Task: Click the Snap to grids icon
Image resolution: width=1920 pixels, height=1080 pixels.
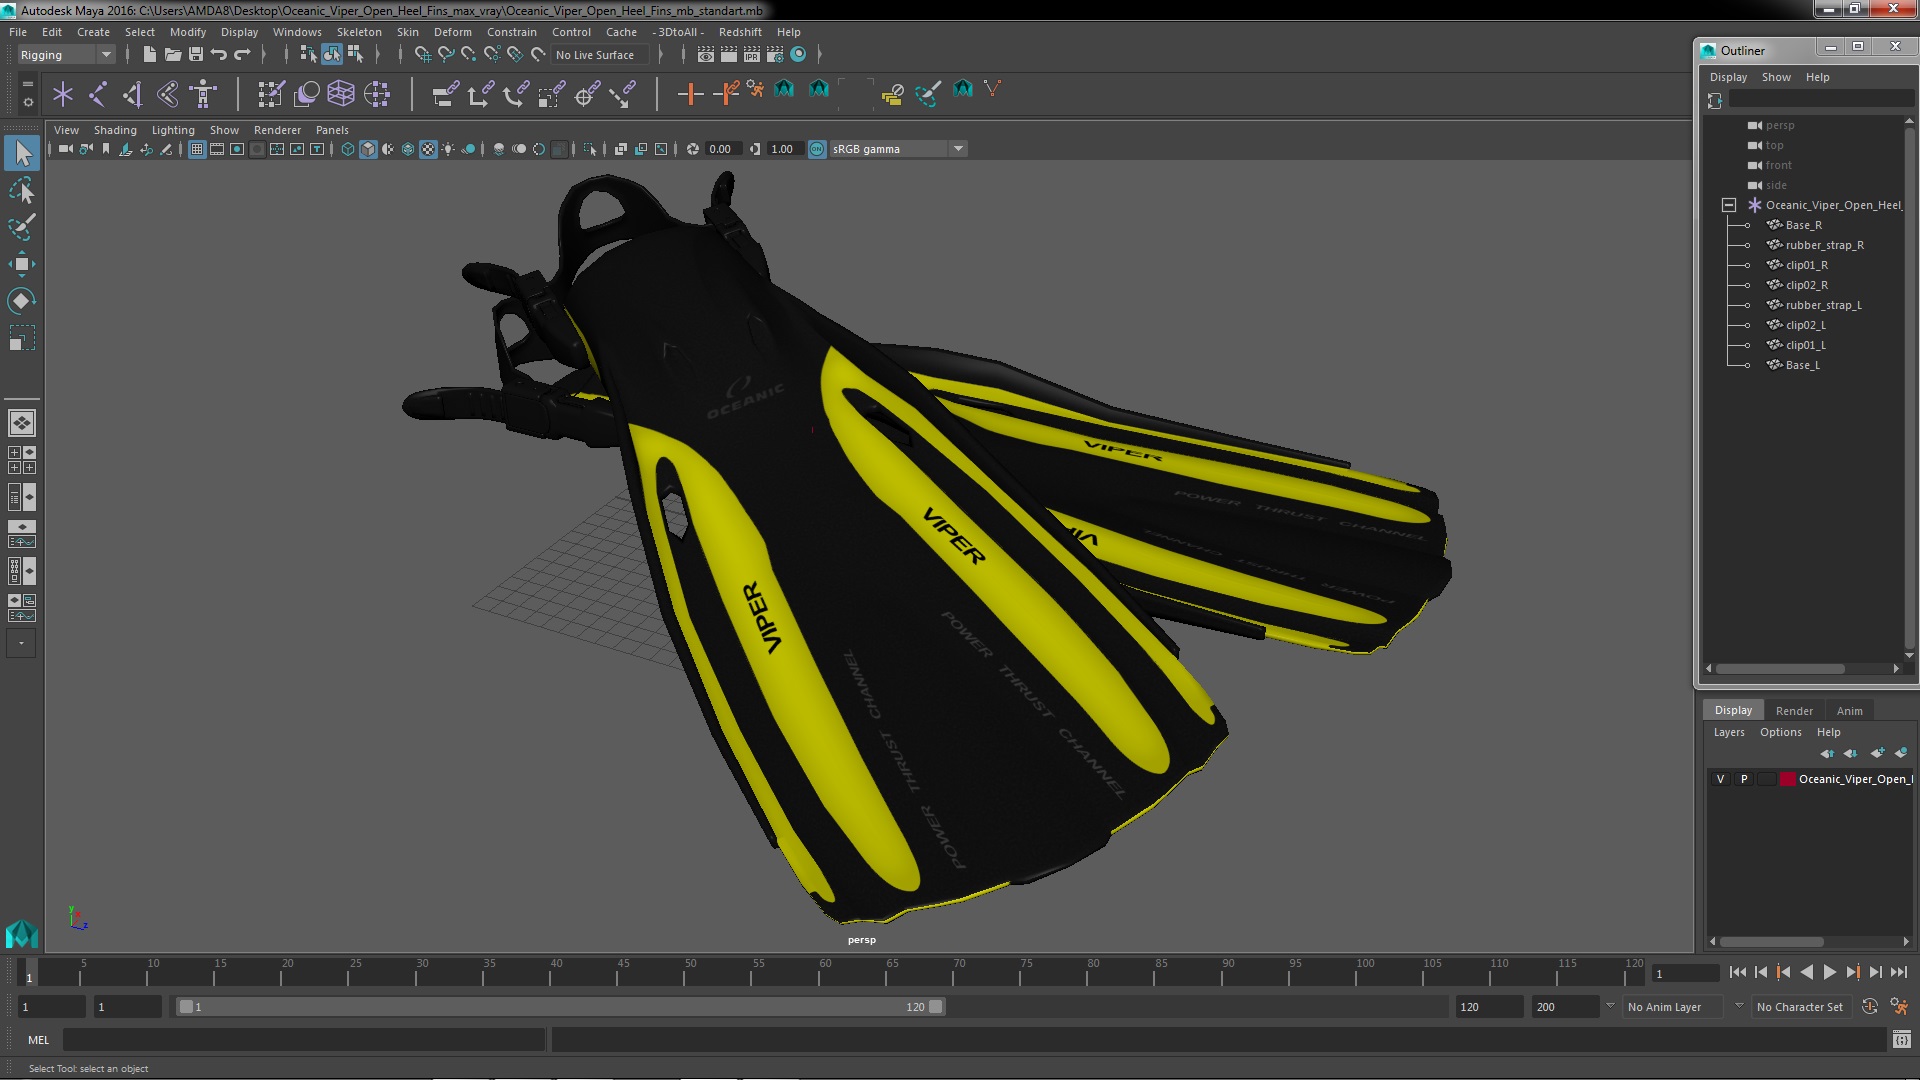Action: tap(422, 55)
